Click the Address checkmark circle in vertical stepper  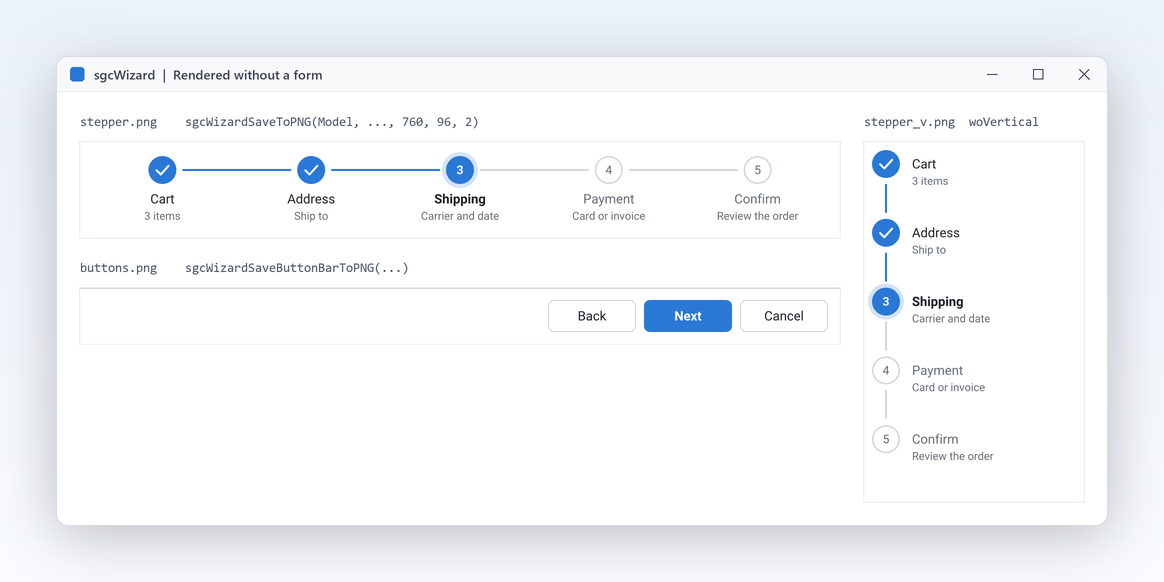[886, 233]
